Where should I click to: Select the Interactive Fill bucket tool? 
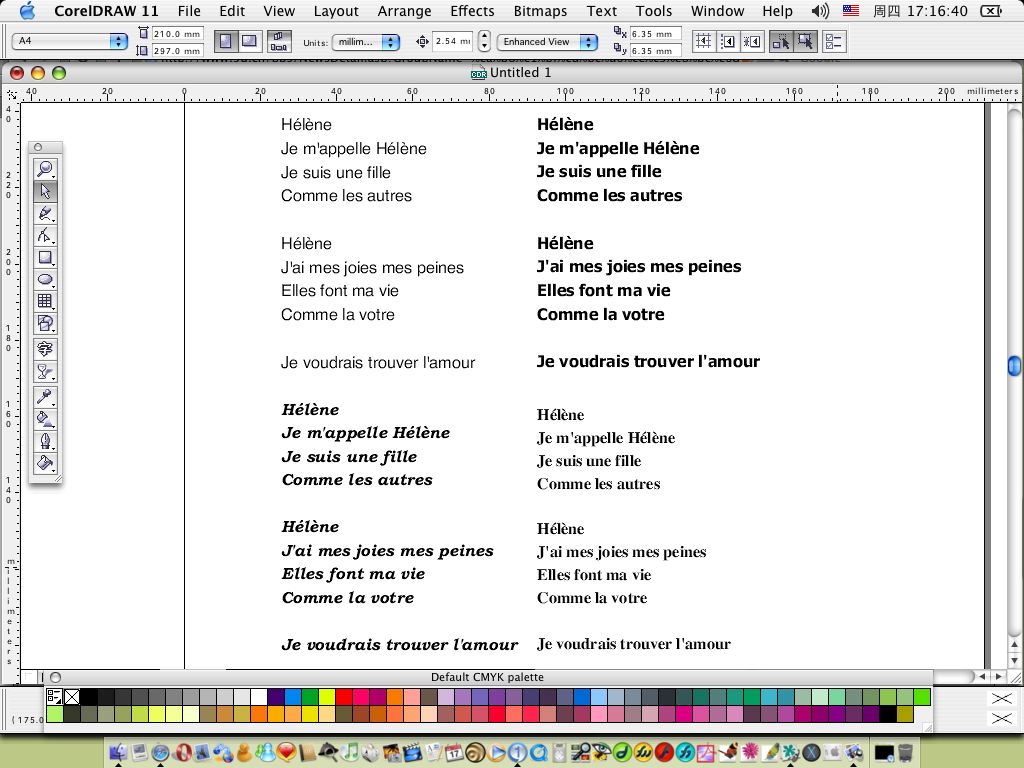(45, 419)
